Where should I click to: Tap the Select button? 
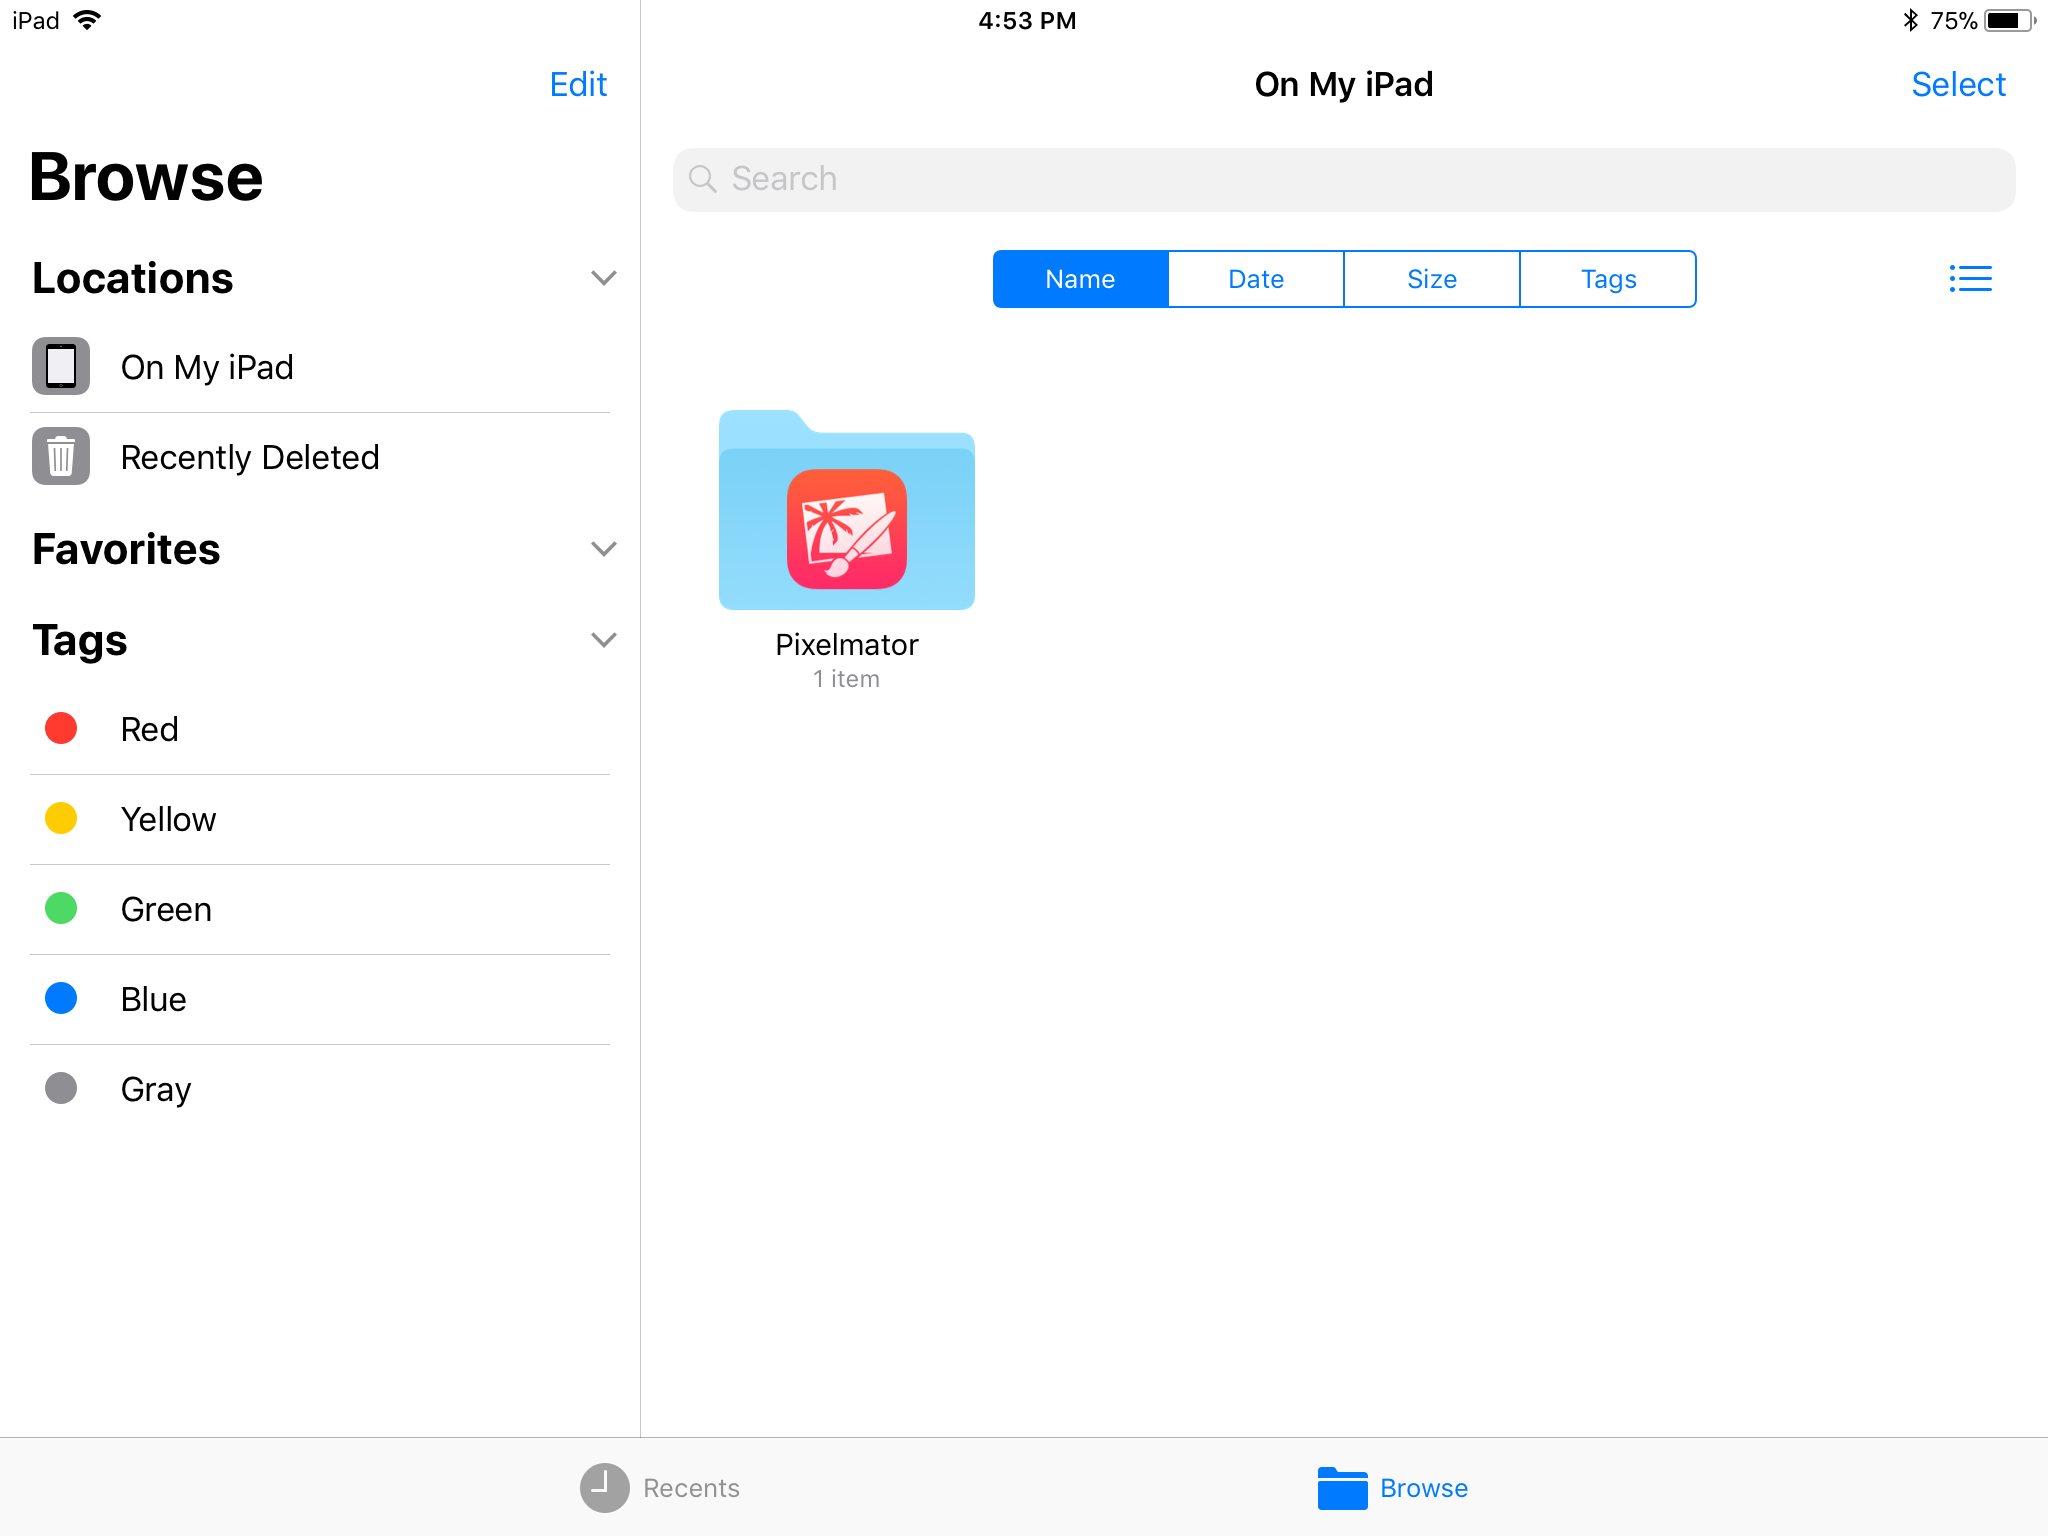coord(1958,84)
